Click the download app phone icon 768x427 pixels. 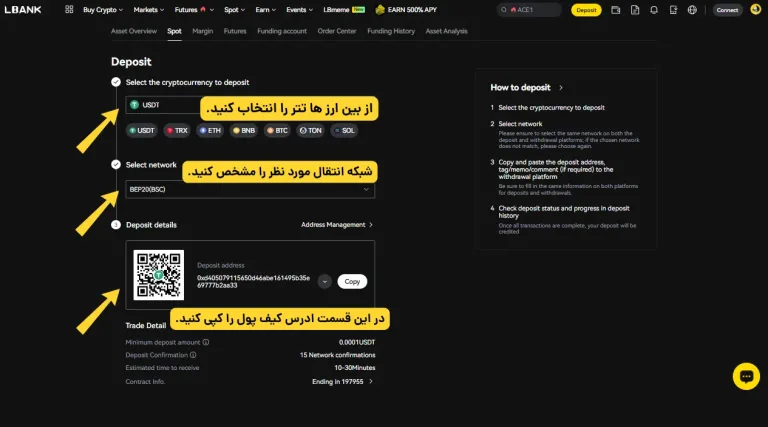click(673, 10)
